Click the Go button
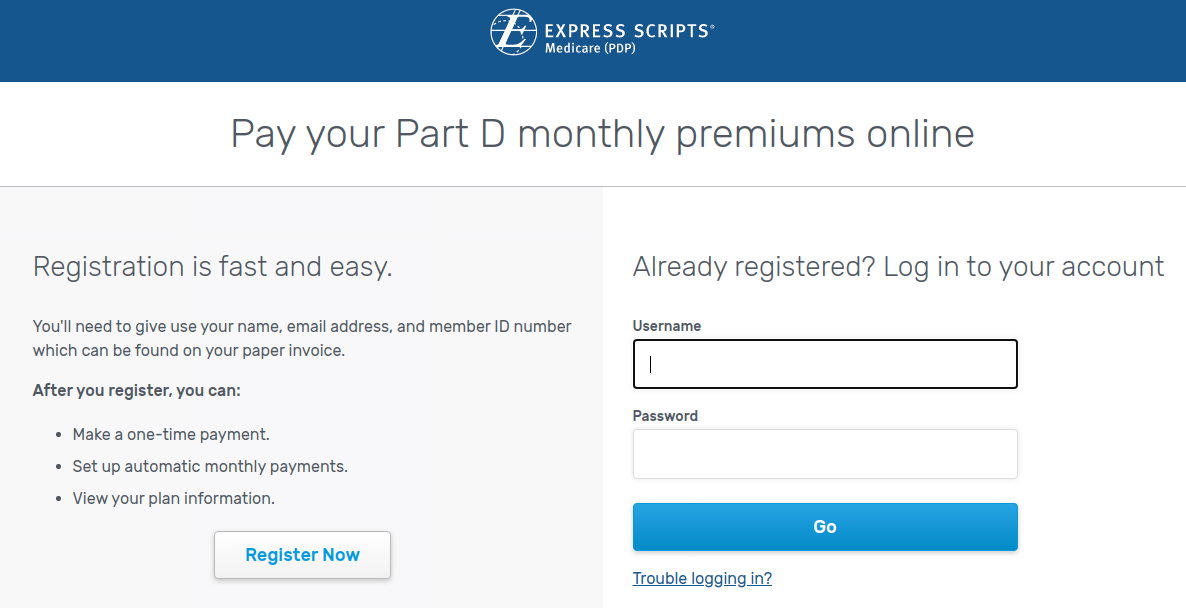The image size is (1186, 608). (x=824, y=526)
